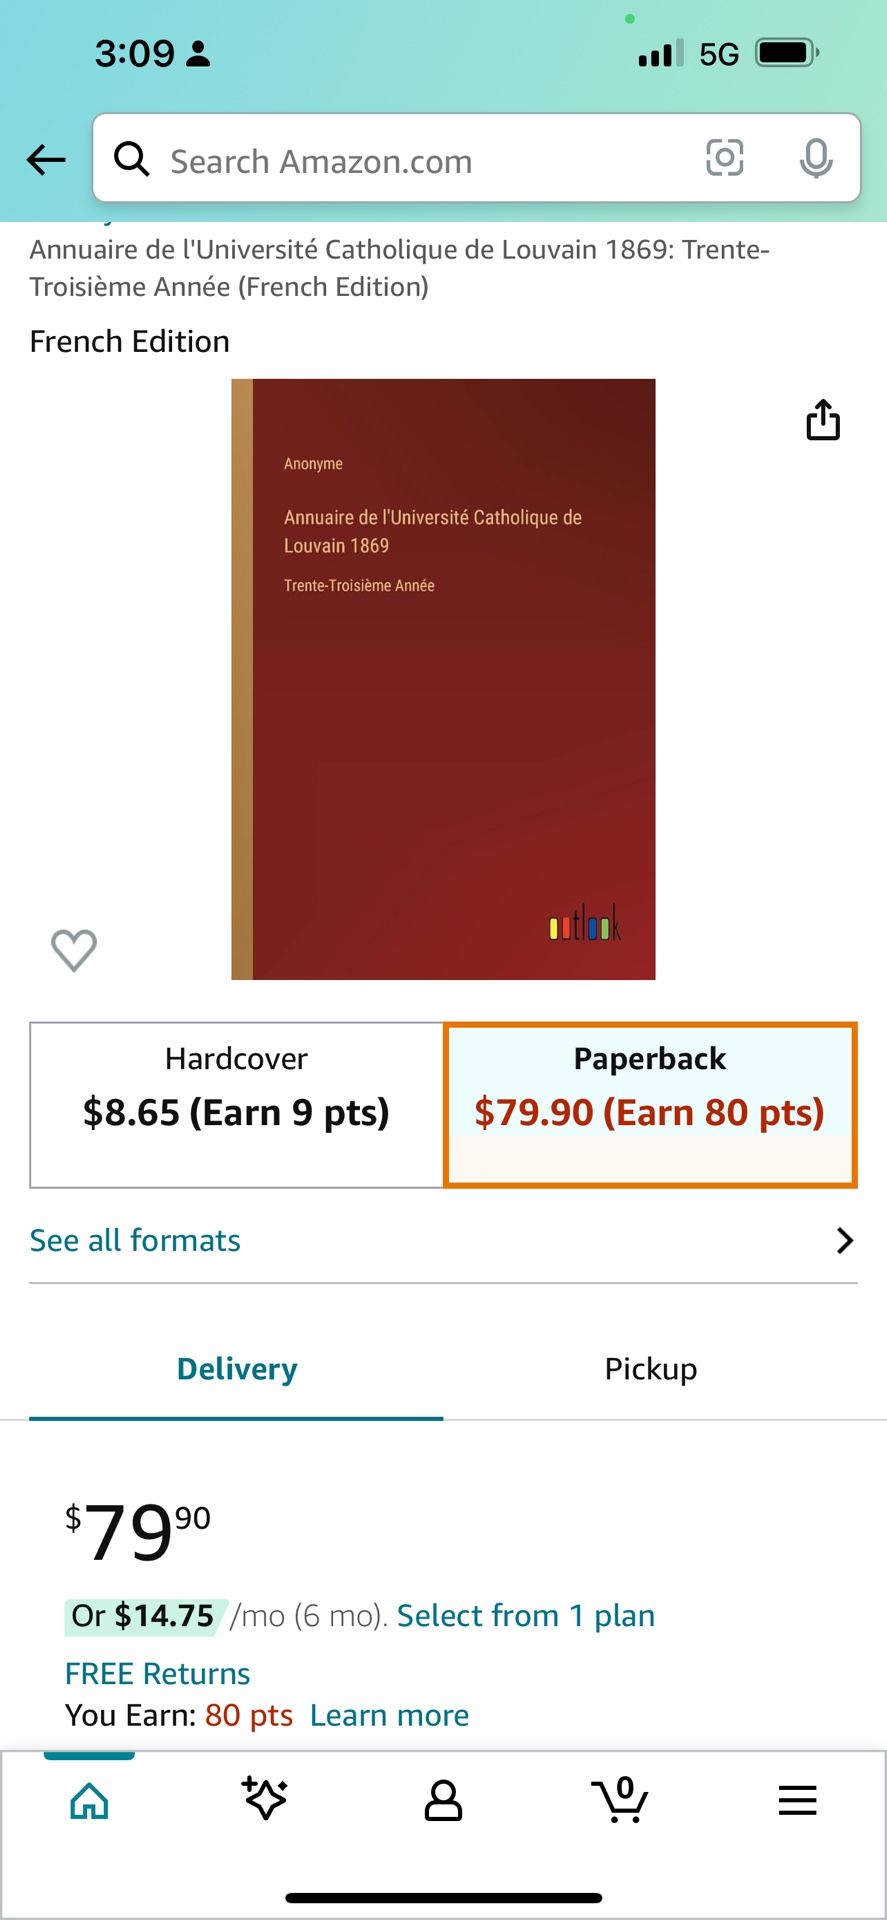Share this book listing
887x1920 pixels.
[x=823, y=420]
